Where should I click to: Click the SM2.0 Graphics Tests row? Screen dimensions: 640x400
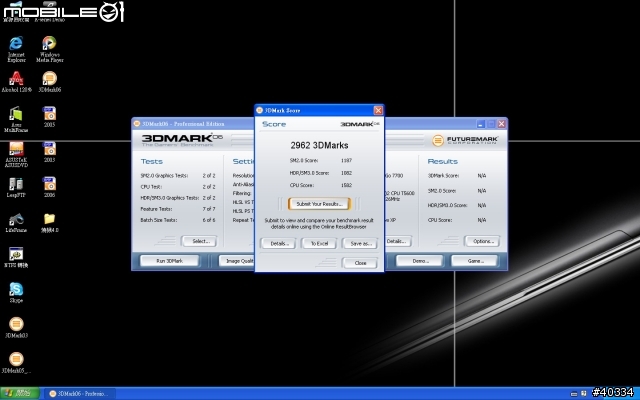point(178,176)
